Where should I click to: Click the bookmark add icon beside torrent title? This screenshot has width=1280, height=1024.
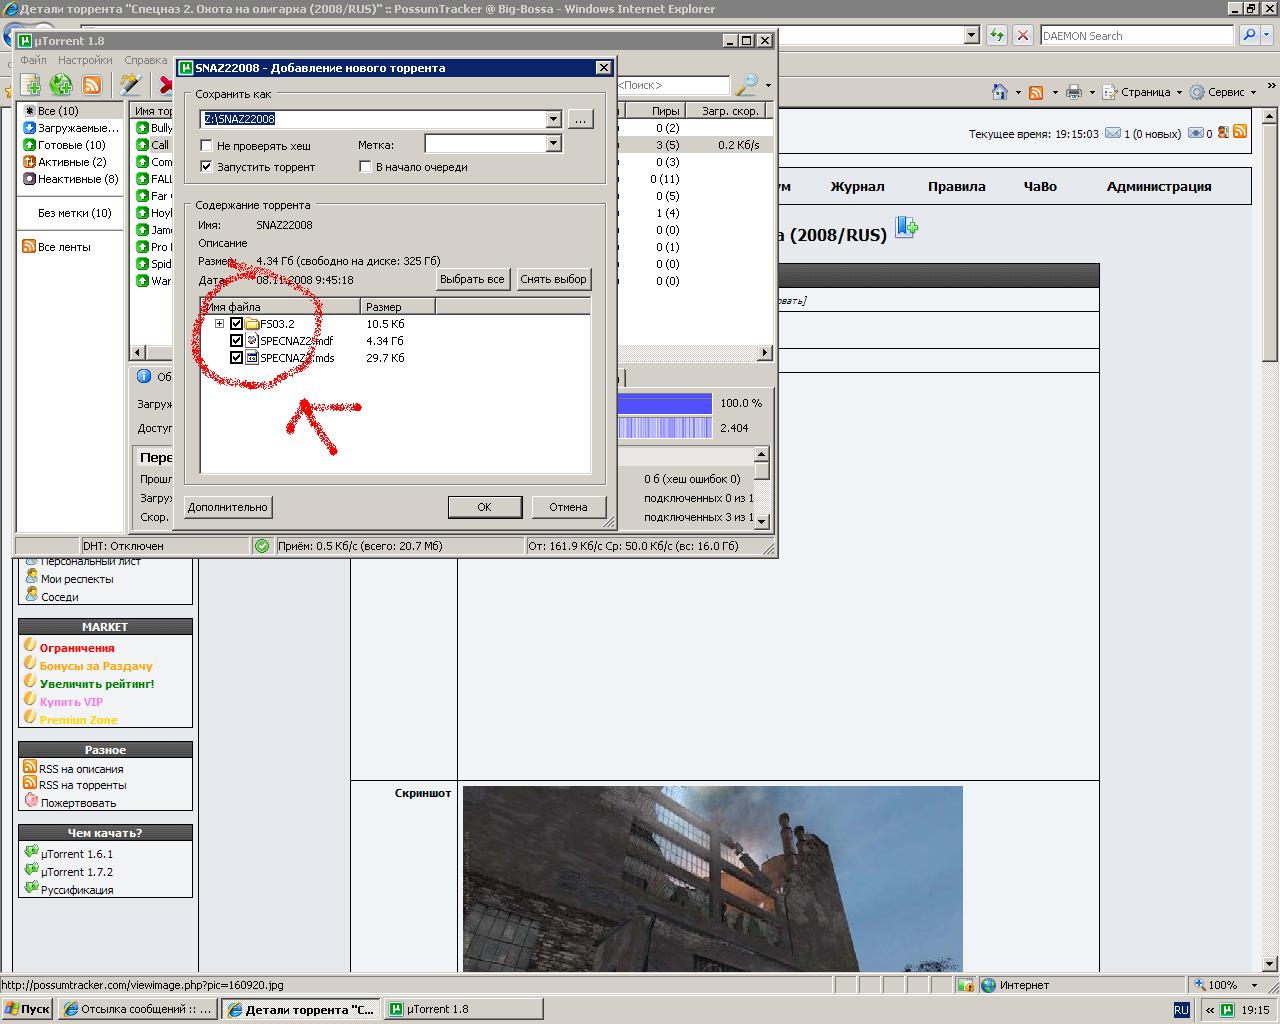click(906, 228)
